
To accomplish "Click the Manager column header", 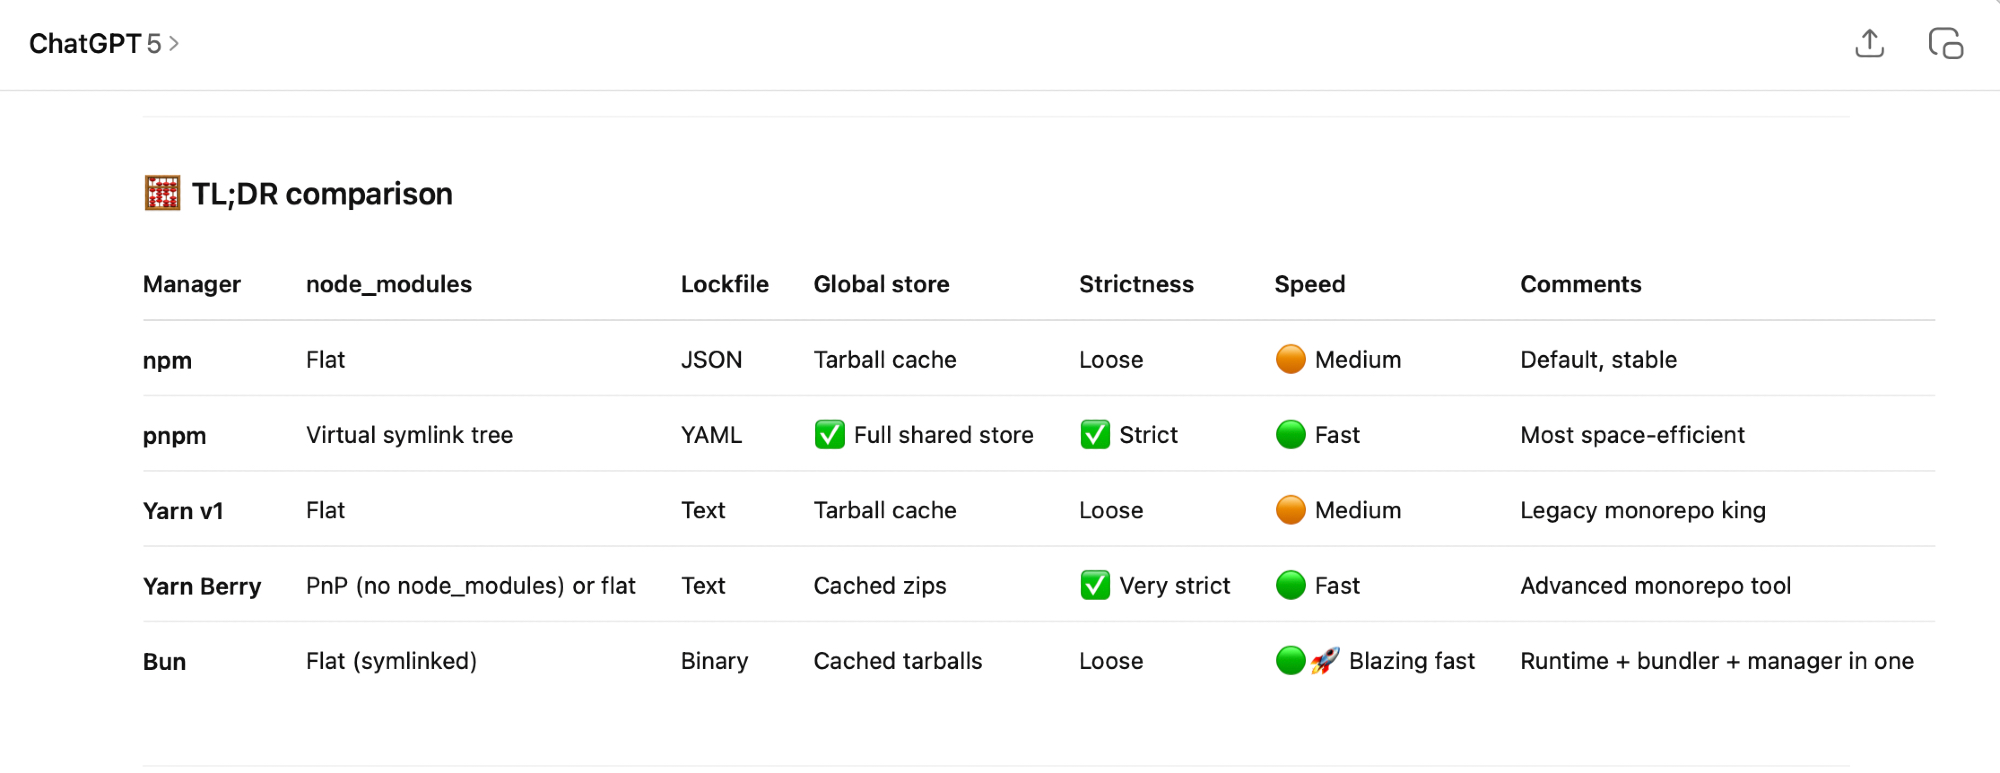I will coord(192,284).
